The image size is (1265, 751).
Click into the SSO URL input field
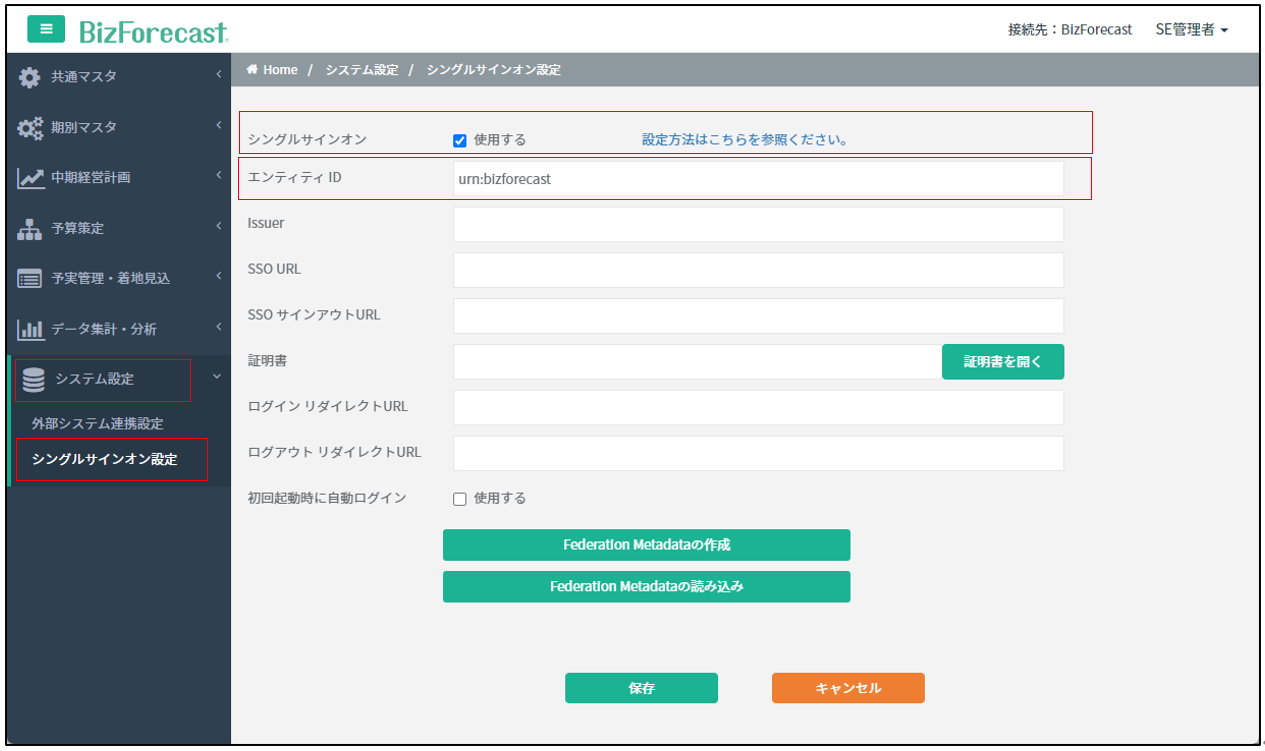pos(757,270)
